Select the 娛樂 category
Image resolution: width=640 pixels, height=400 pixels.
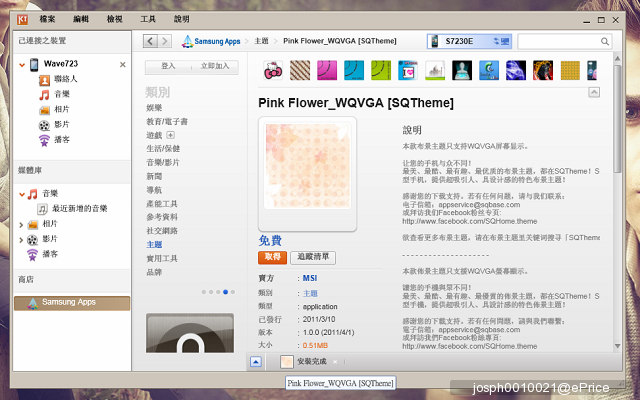(x=154, y=108)
